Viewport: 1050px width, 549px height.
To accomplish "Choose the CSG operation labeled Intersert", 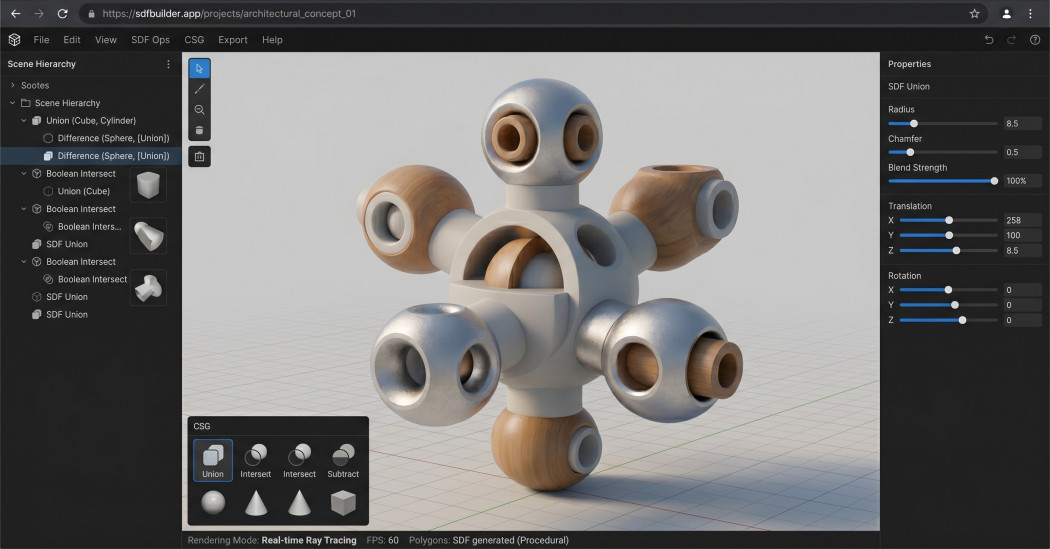I will 256,461.
